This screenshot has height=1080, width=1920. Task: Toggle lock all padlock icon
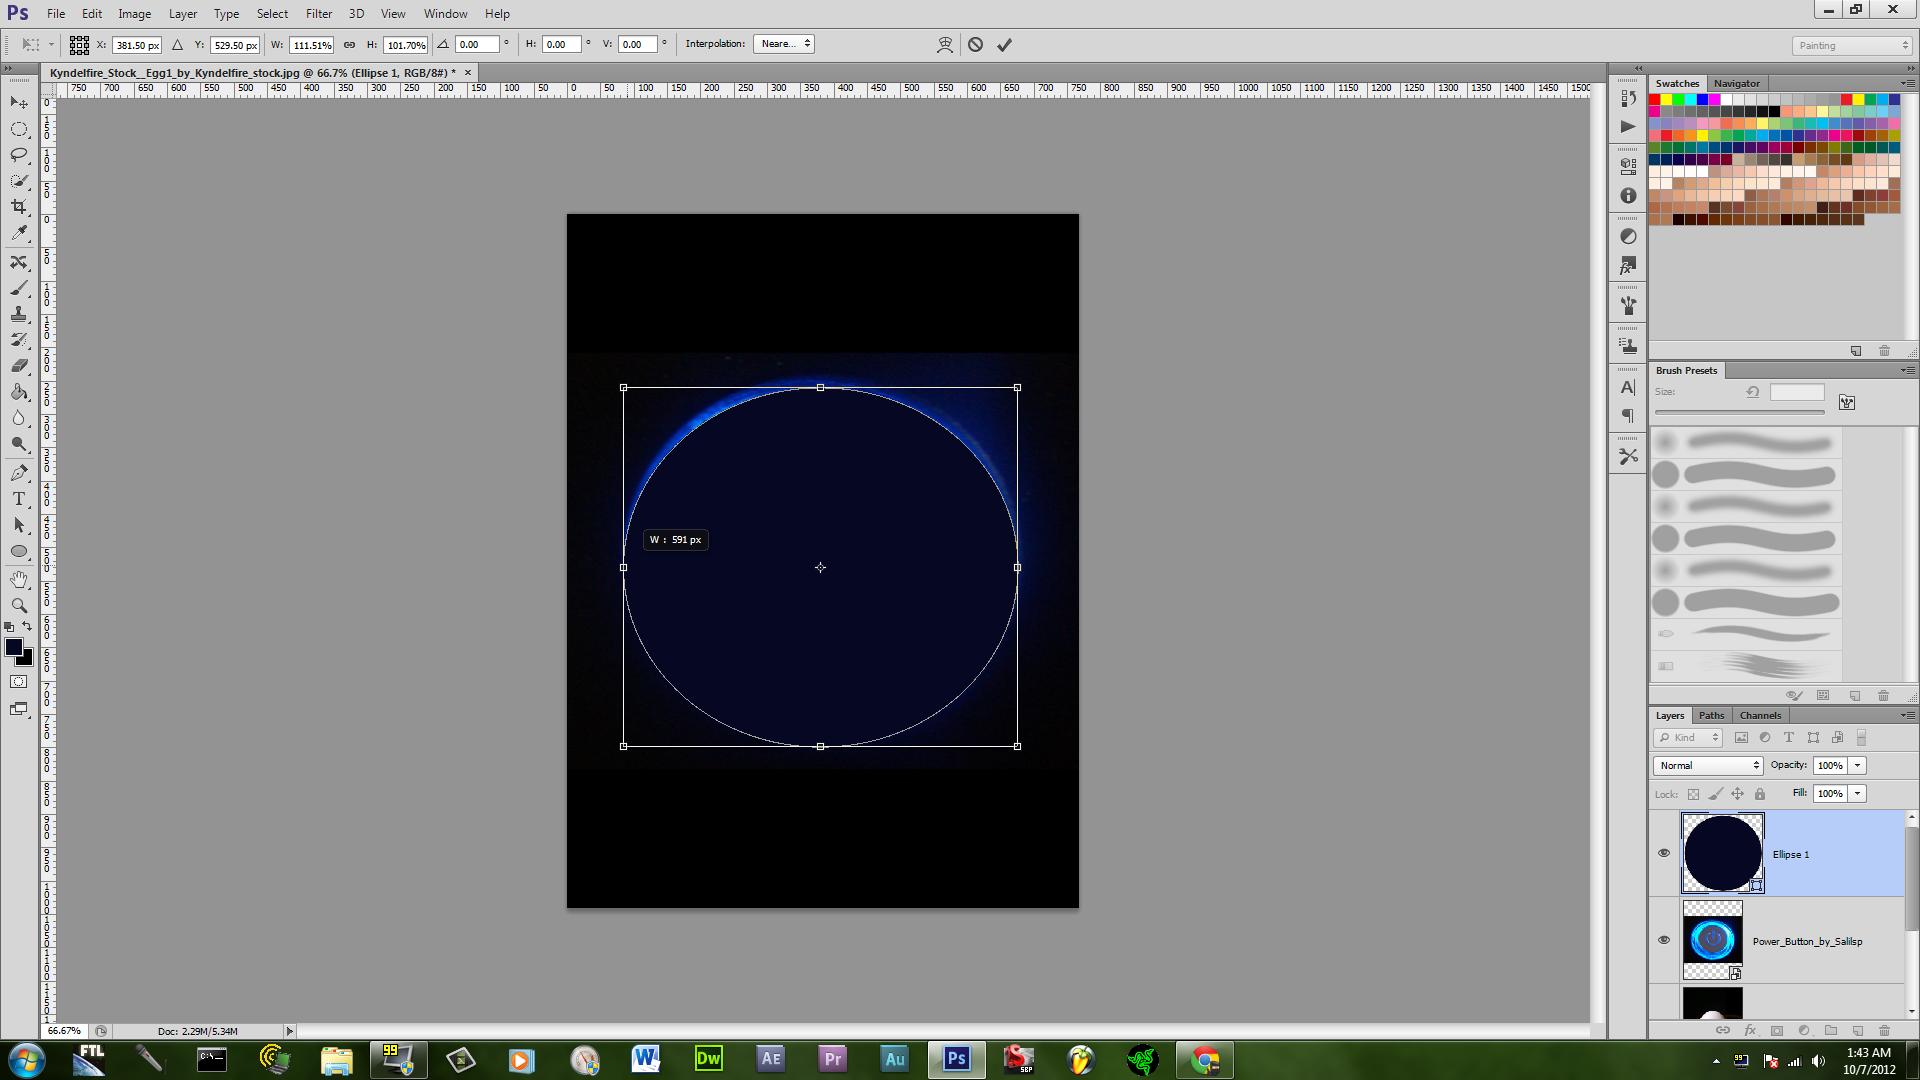[x=1760, y=794]
